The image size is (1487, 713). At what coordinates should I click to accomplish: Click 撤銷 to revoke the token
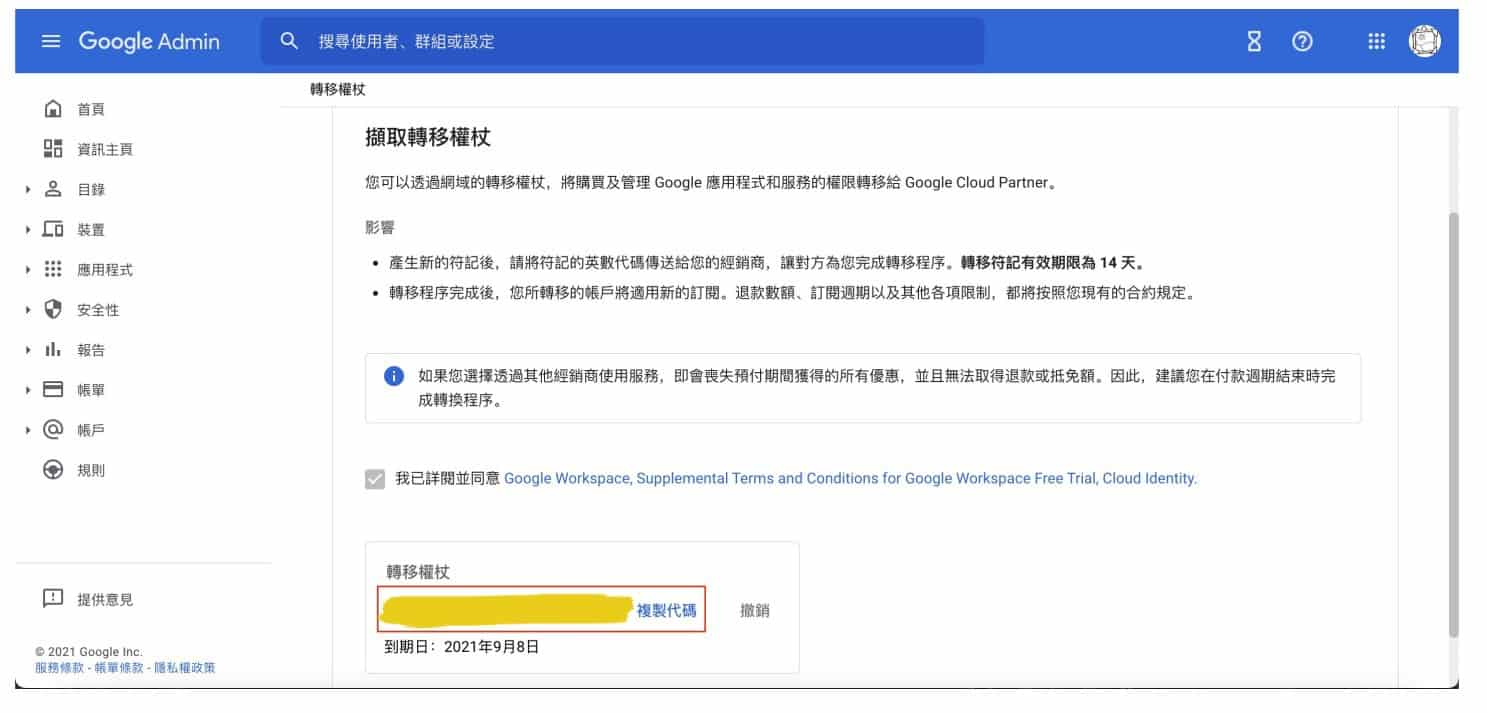click(x=755, y=610)
